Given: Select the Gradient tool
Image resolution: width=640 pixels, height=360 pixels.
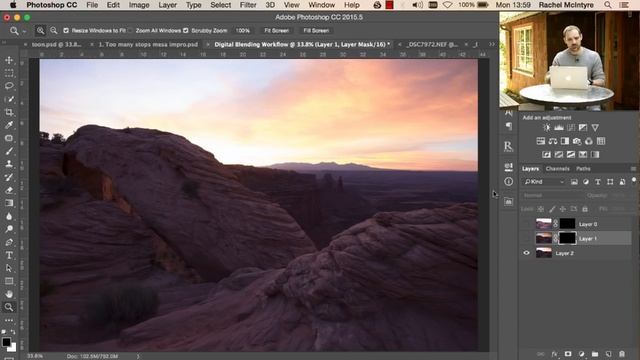Looking at the screenshot, I should click(9, 203).
